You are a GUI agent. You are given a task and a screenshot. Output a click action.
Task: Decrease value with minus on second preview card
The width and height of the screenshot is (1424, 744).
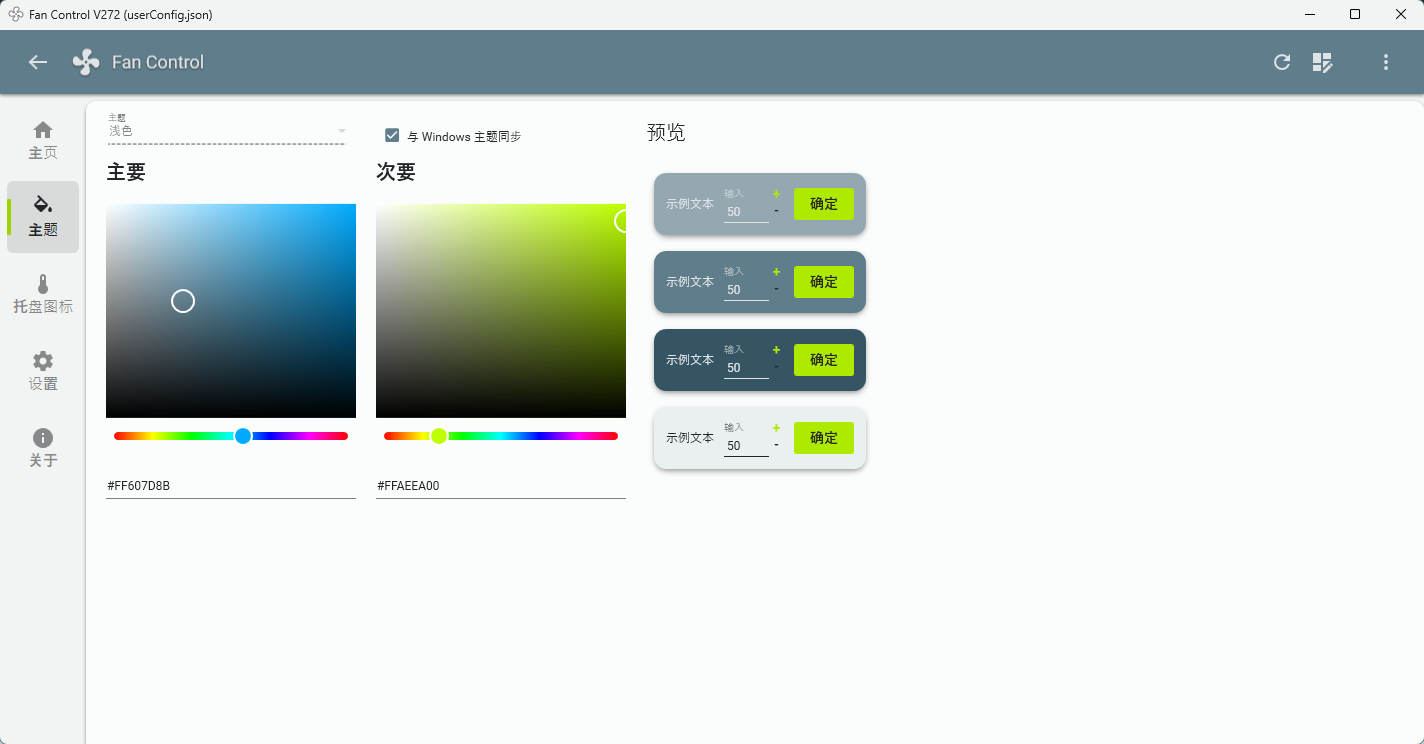tap(776, 288)
